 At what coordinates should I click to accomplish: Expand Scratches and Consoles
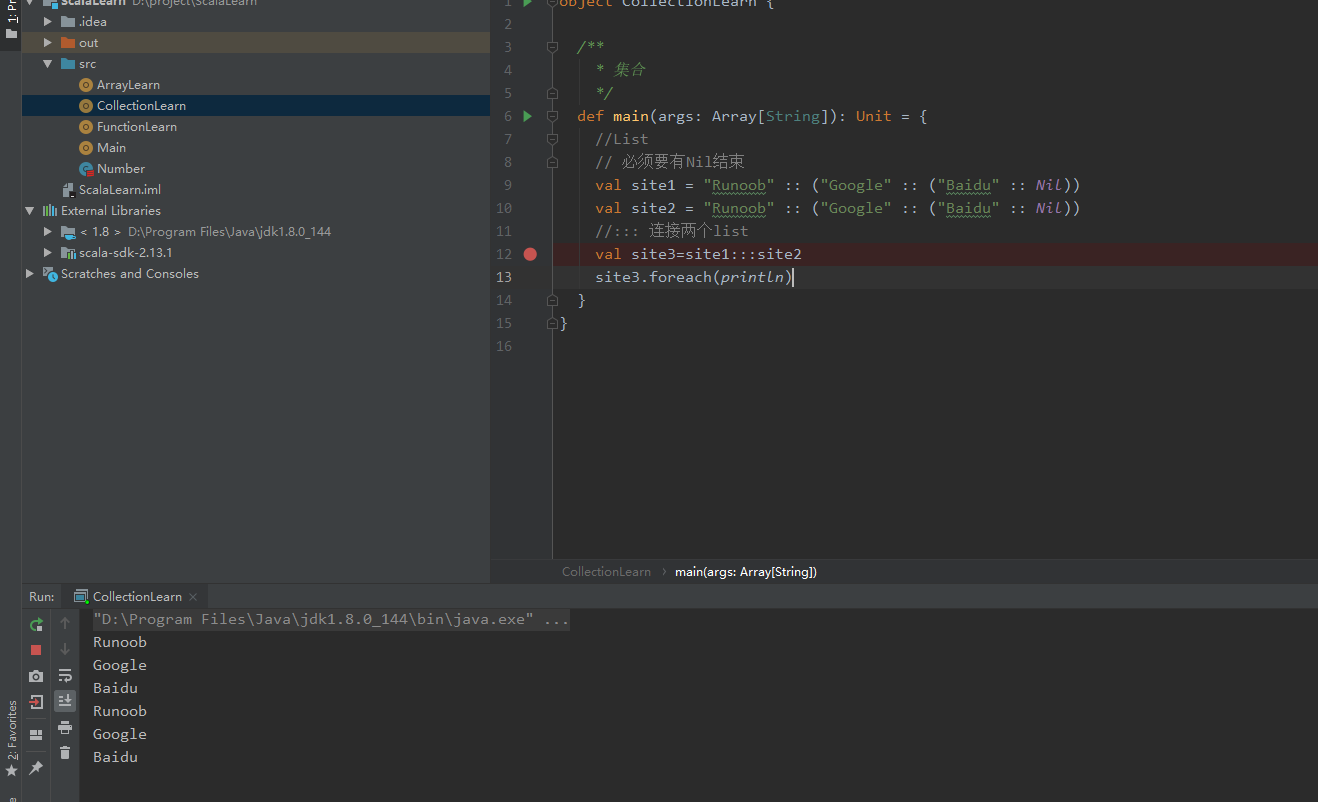coord(30,273)
